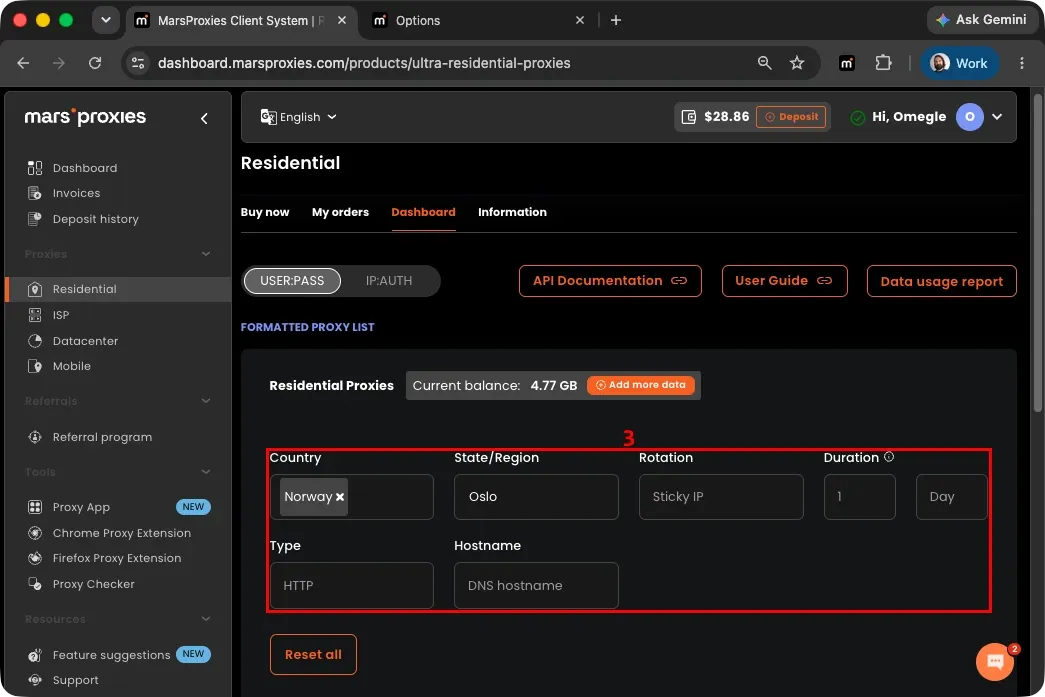The width and height of the screenshot is (1045, 697).
Task: Select the MarsProxies Client System browser tab
Action: tap(241, 21)
